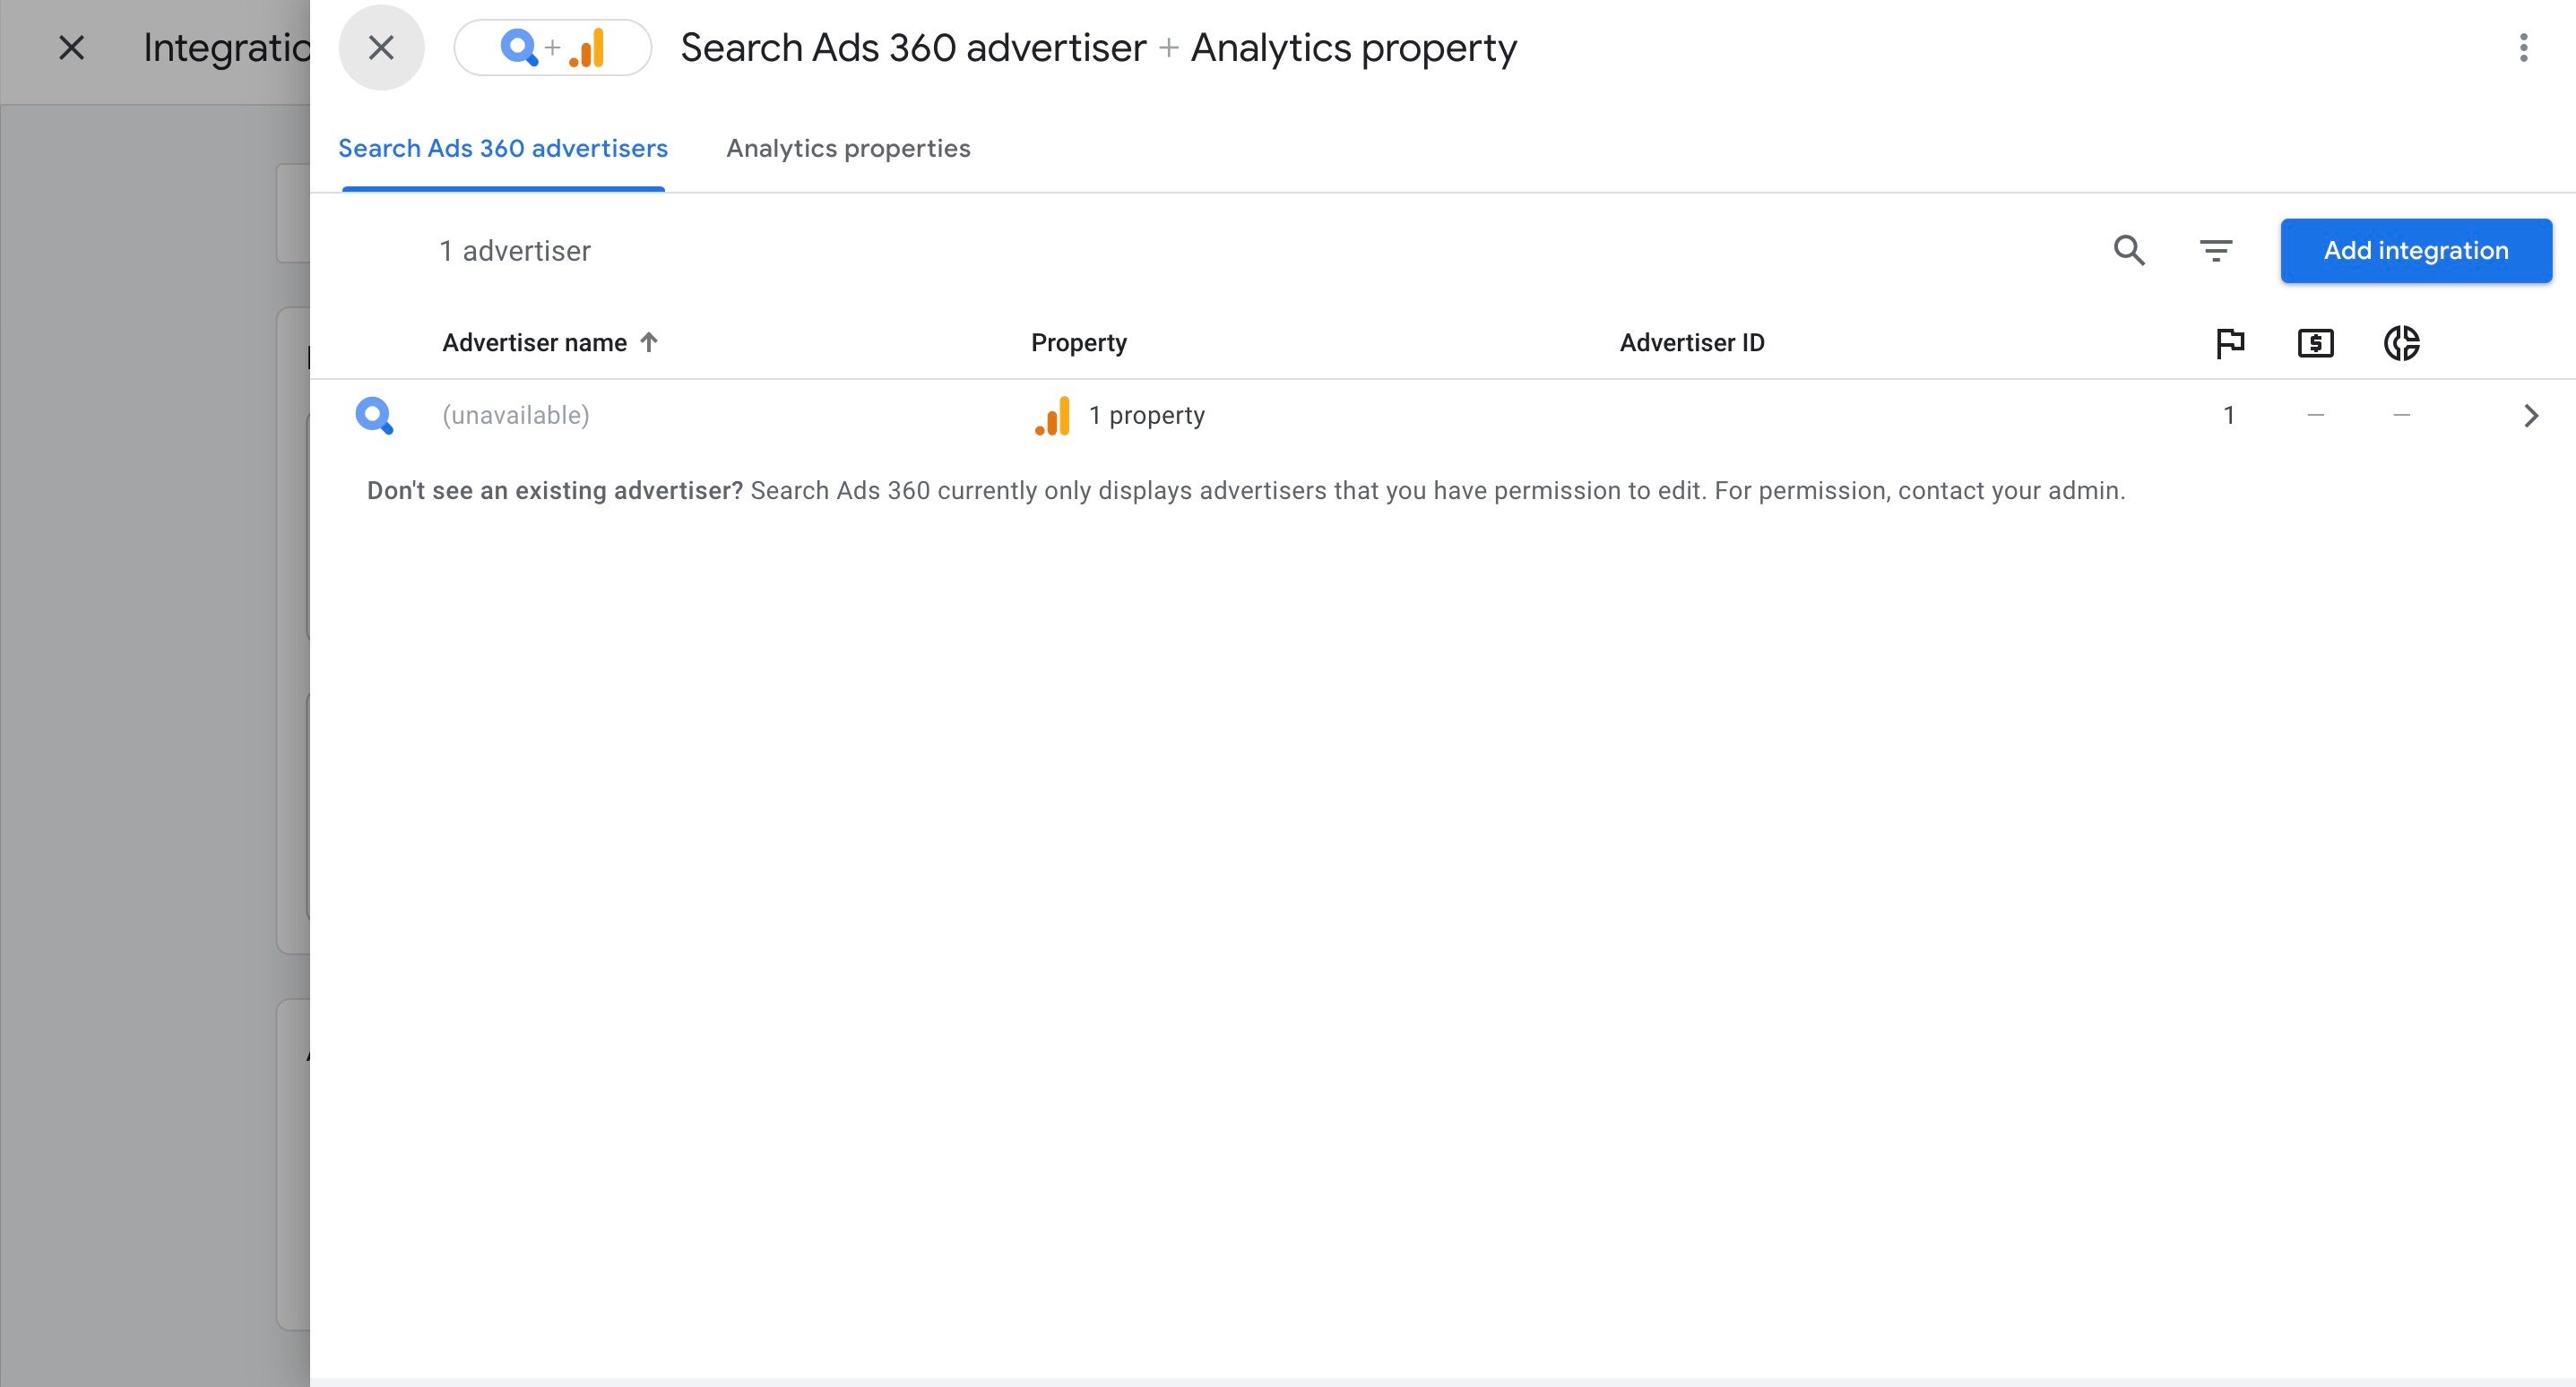Open the (unavailable) advertiser entry

tap(516, 415)
